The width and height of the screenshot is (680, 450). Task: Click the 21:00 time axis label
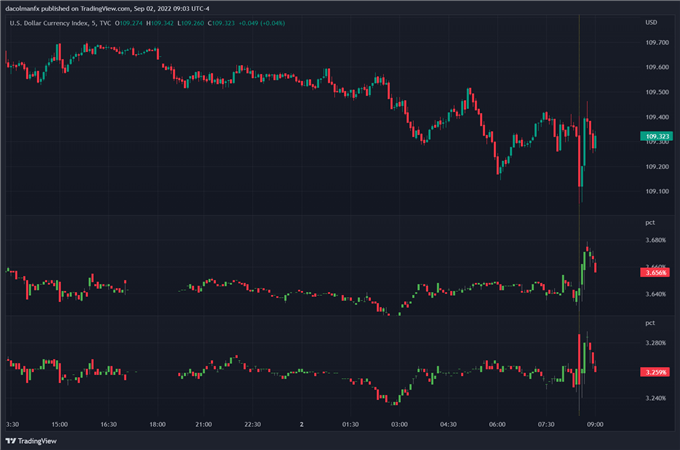pos(203,424)
